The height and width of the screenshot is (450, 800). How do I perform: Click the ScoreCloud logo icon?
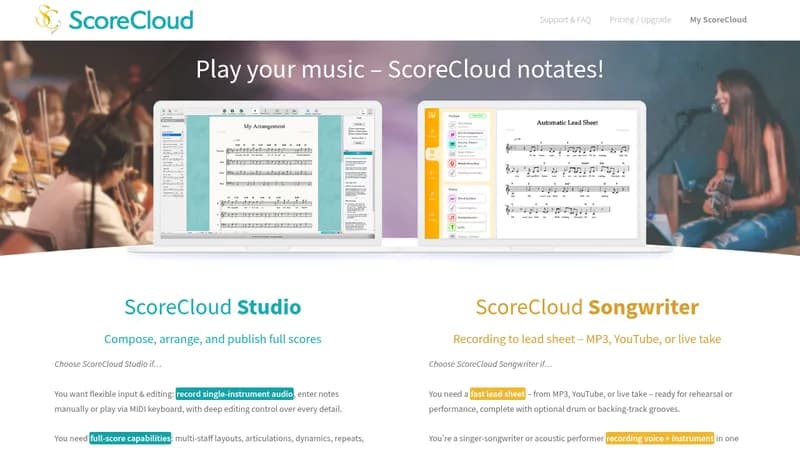tap(48, 19)
